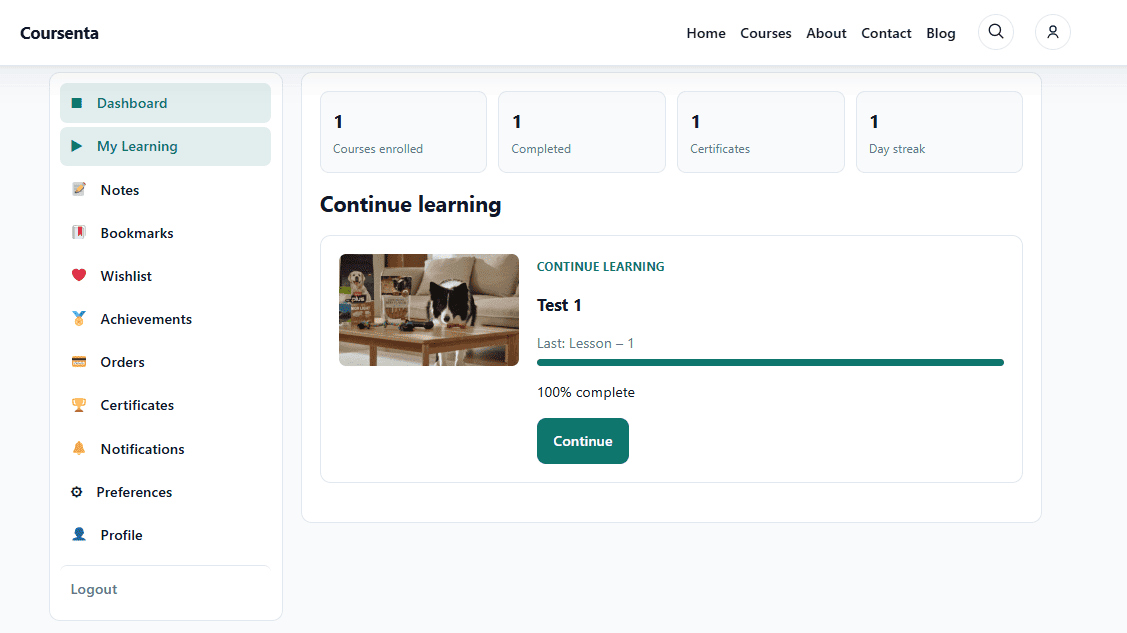Click the Bookmarks ribbon icon
This screenshot has width=1127, height=633.
coord(79,232)
